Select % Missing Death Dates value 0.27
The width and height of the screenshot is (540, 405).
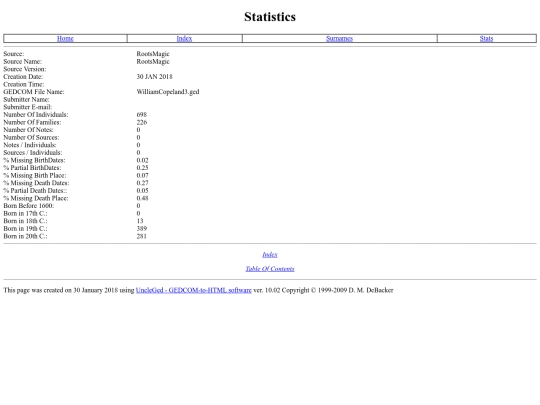[x=142, y=183]
